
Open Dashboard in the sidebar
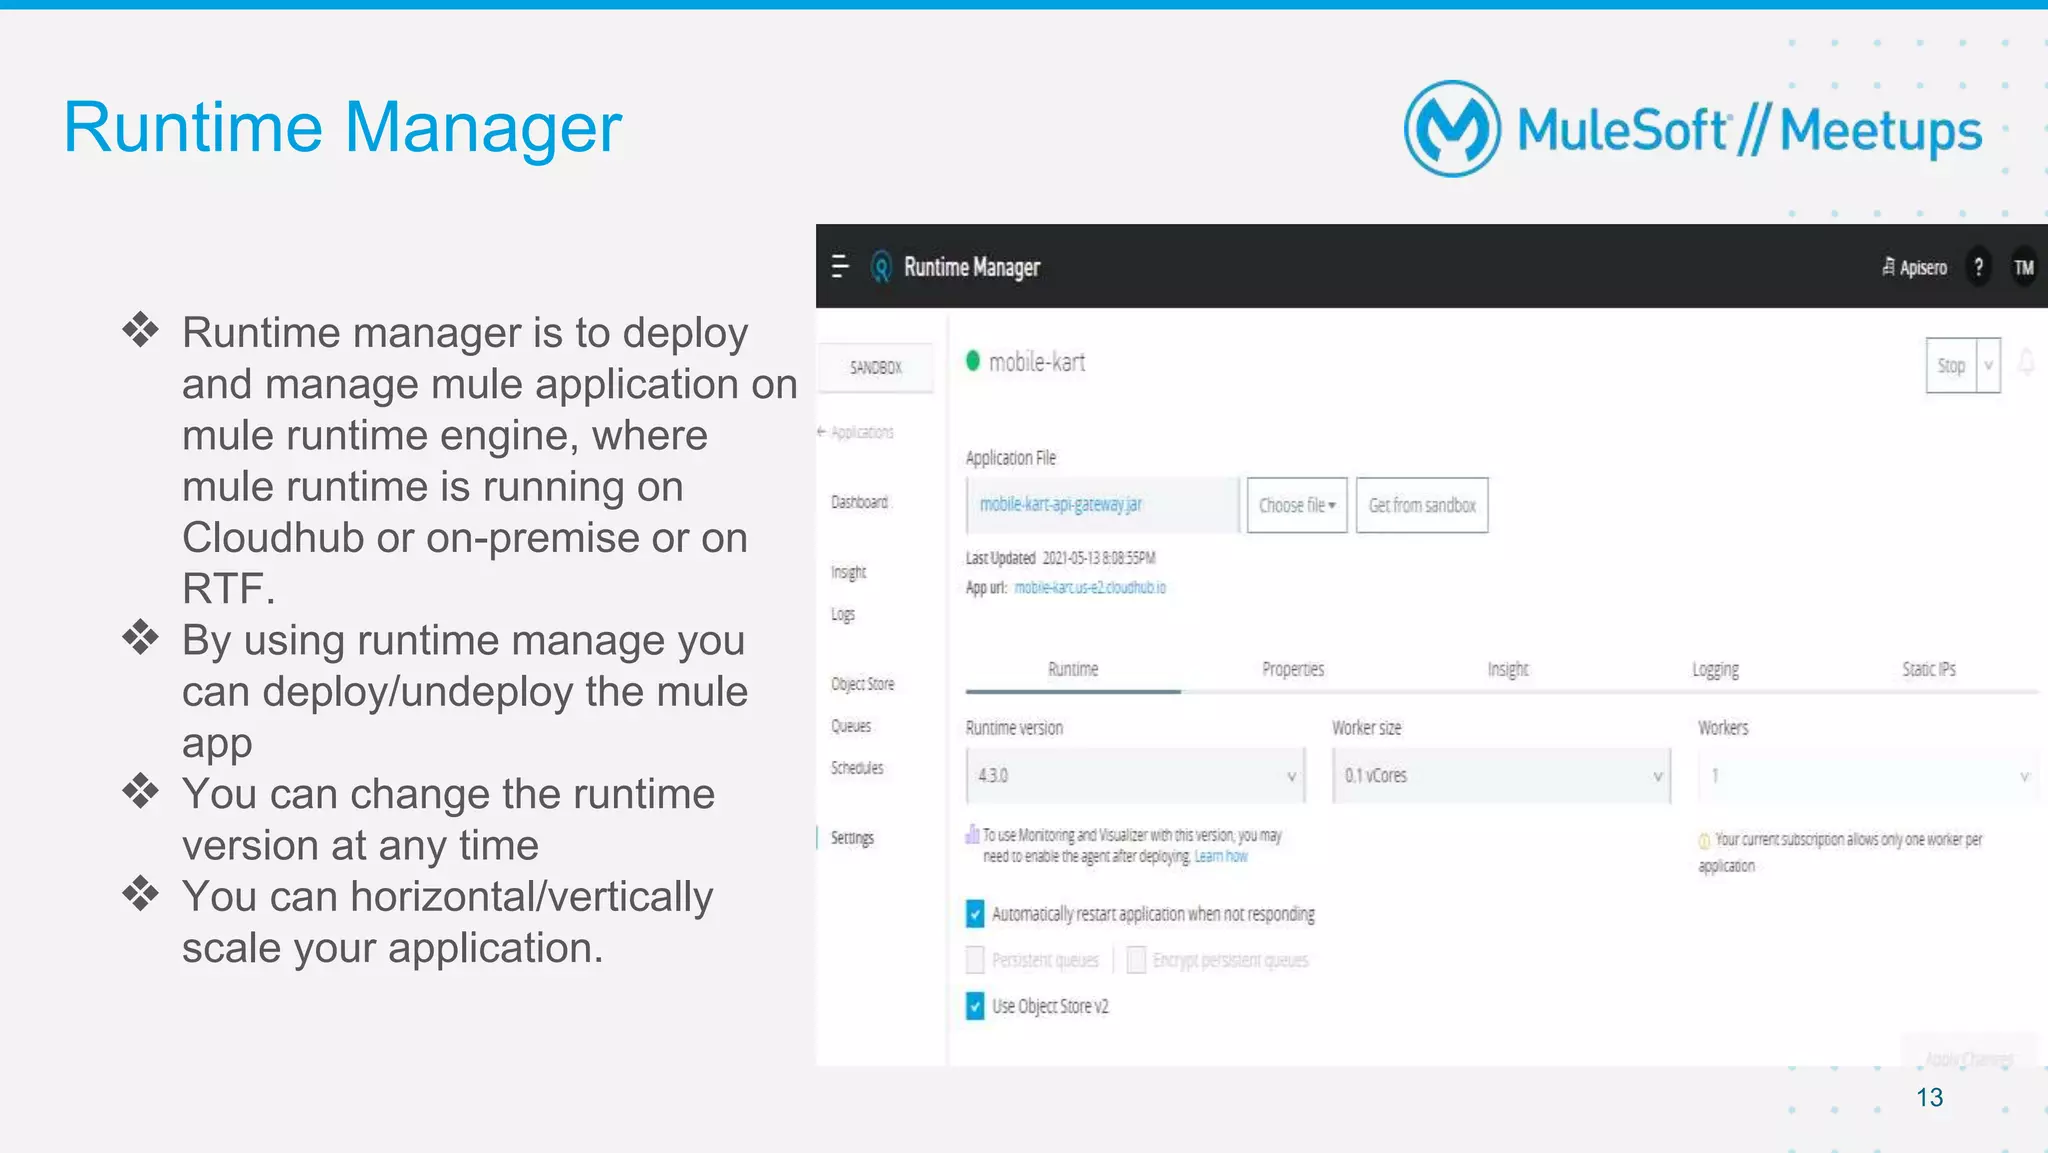[859, 502]
